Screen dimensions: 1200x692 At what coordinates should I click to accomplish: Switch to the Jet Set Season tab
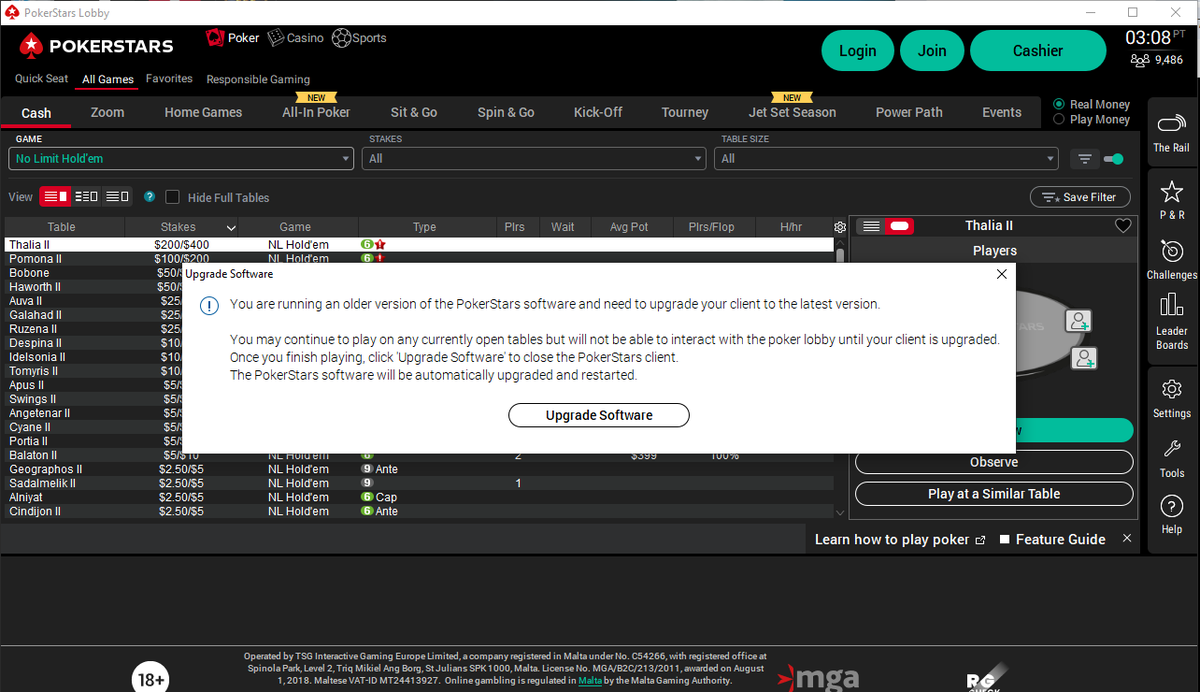[792, 112]
